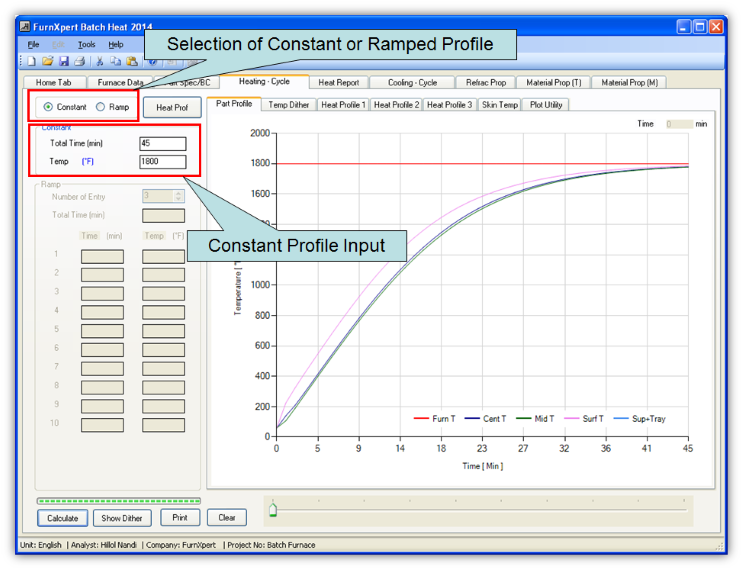Open the File menu
Viewport: 743px width, 570px height.
click(33, 45)
